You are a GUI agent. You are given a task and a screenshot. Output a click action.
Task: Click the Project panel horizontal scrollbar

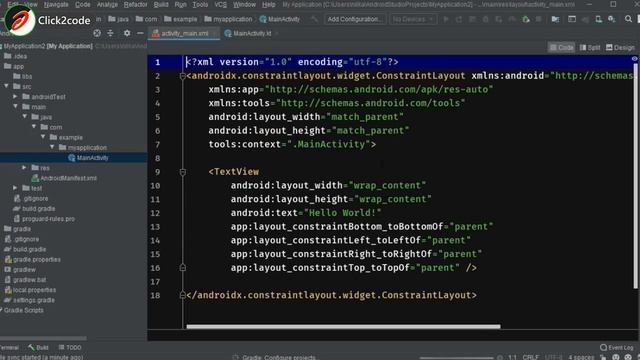click(43, 338)
